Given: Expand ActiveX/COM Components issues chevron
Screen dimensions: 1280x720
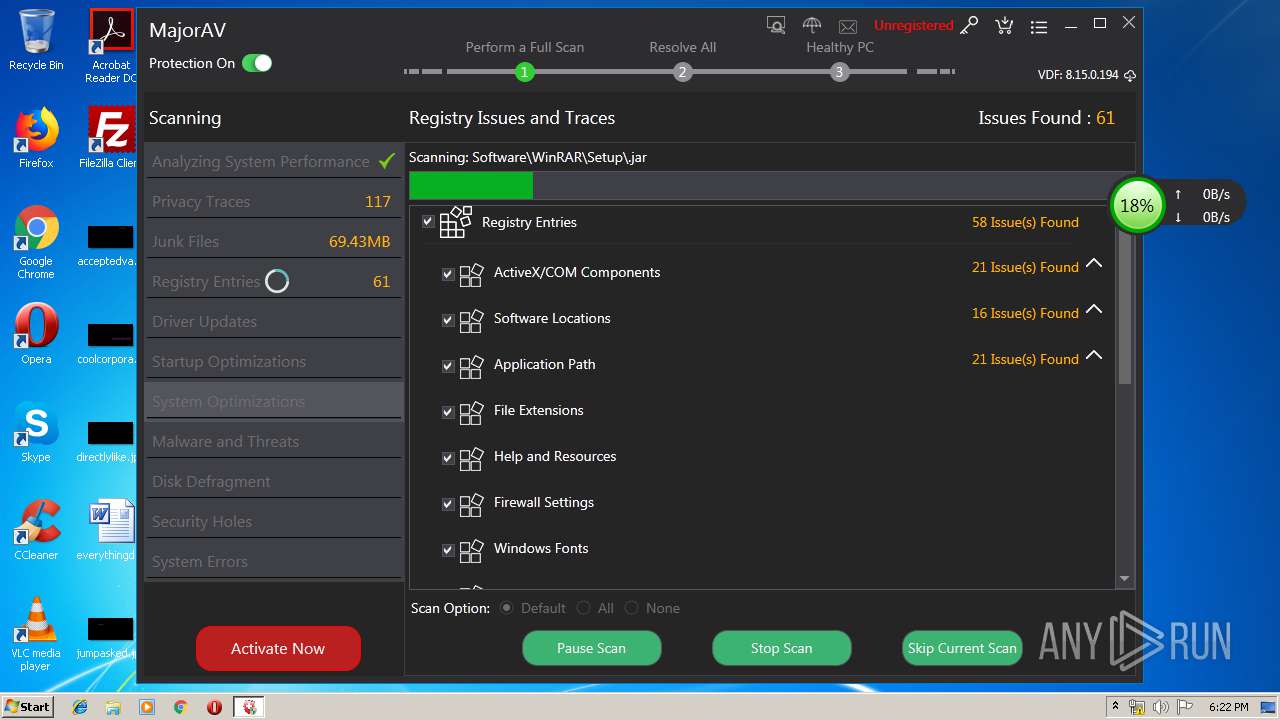Looking at the screenshot, I should (1094, 264).
